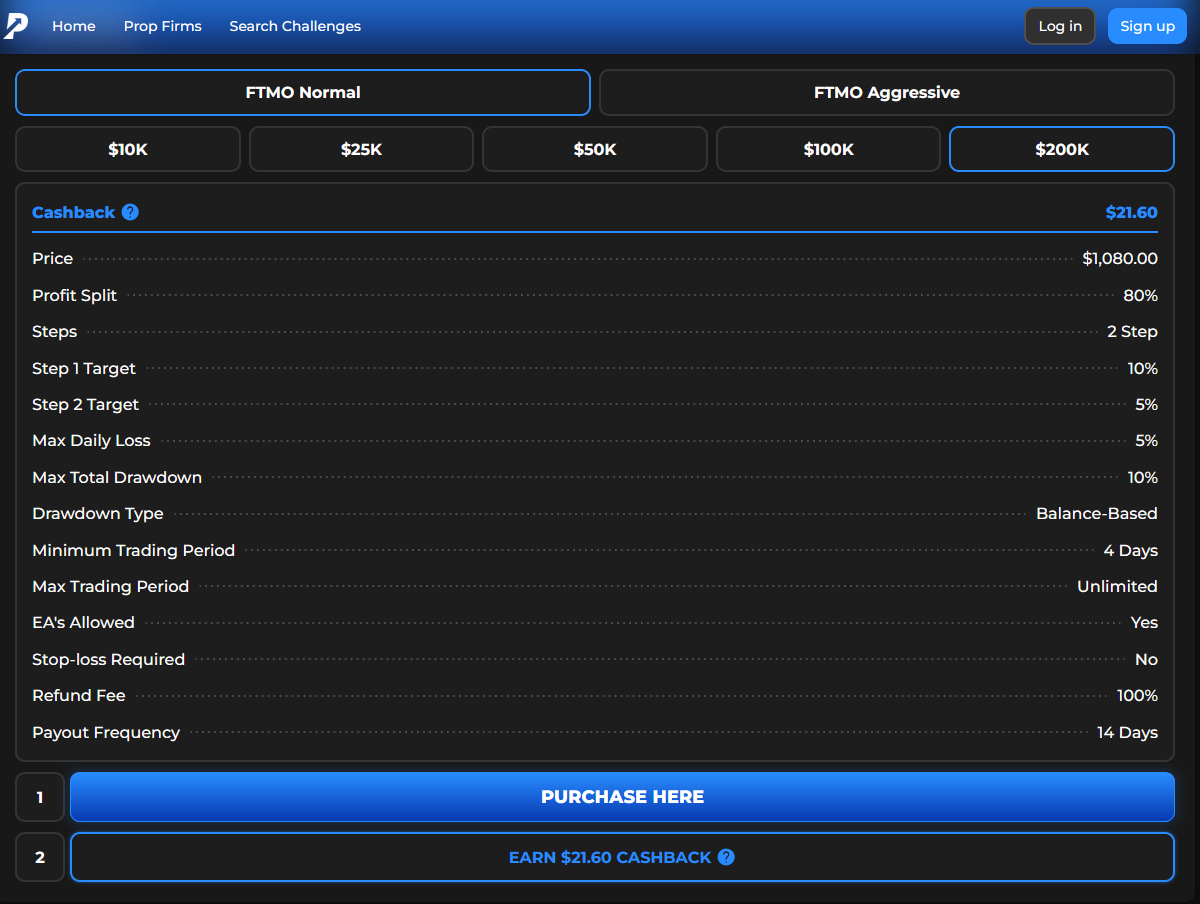Click step number 1 box
Screen dimensions: 1200x904
pos(40,797)
